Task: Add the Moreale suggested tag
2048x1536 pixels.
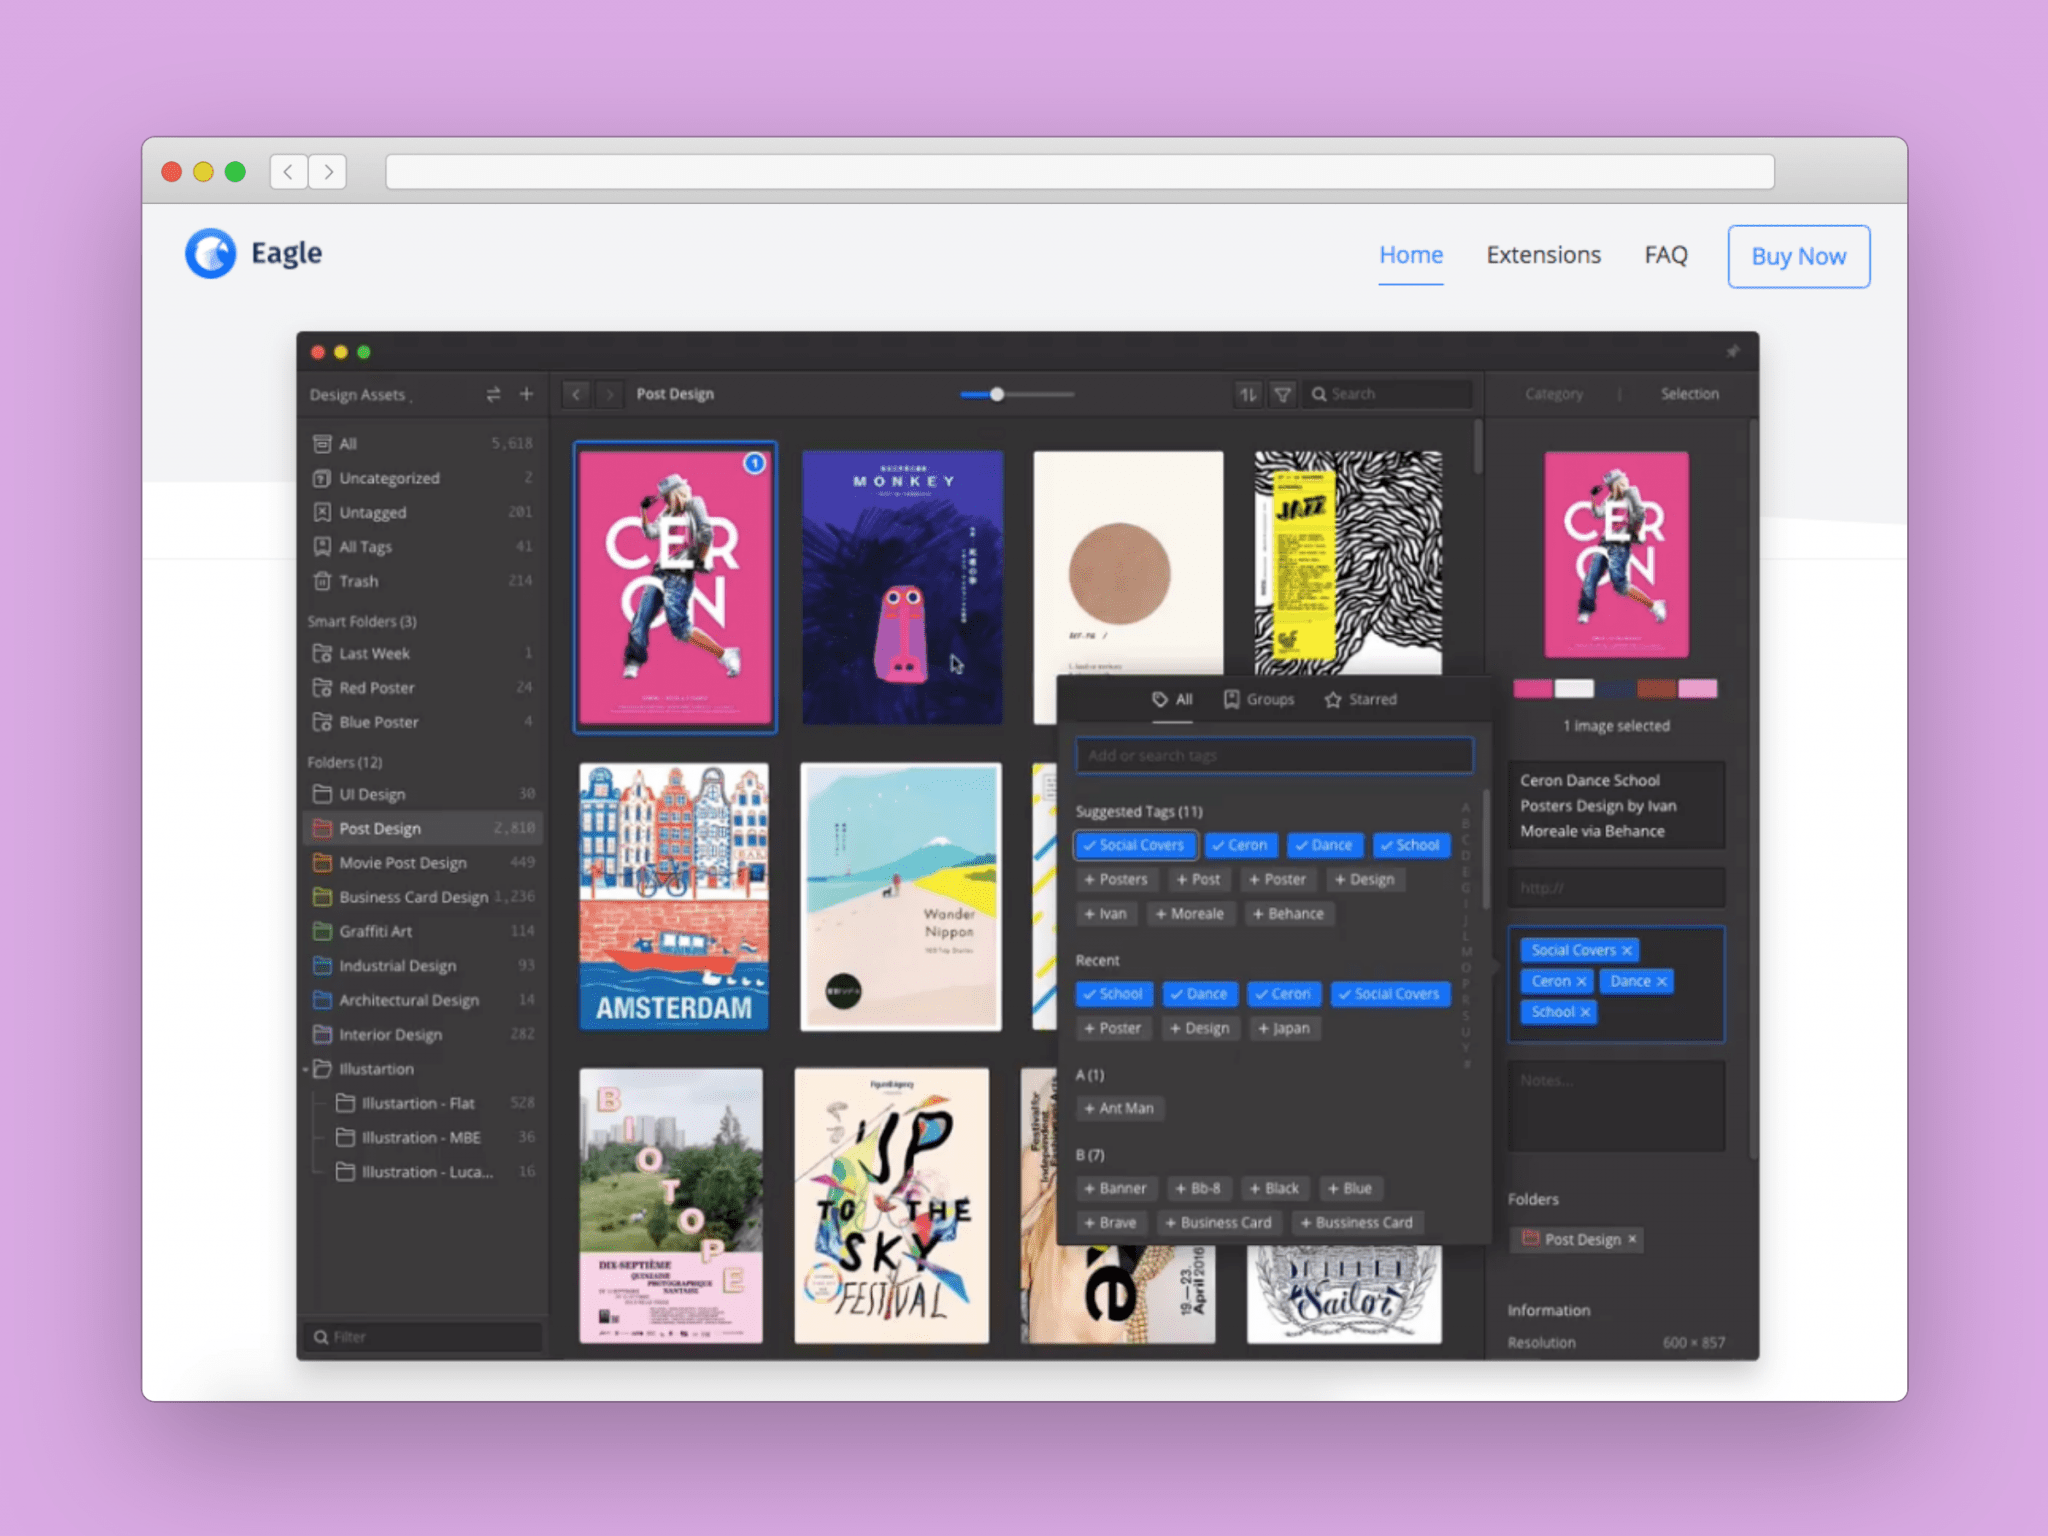Action: pyautogui.click(x=1190, y=914)
